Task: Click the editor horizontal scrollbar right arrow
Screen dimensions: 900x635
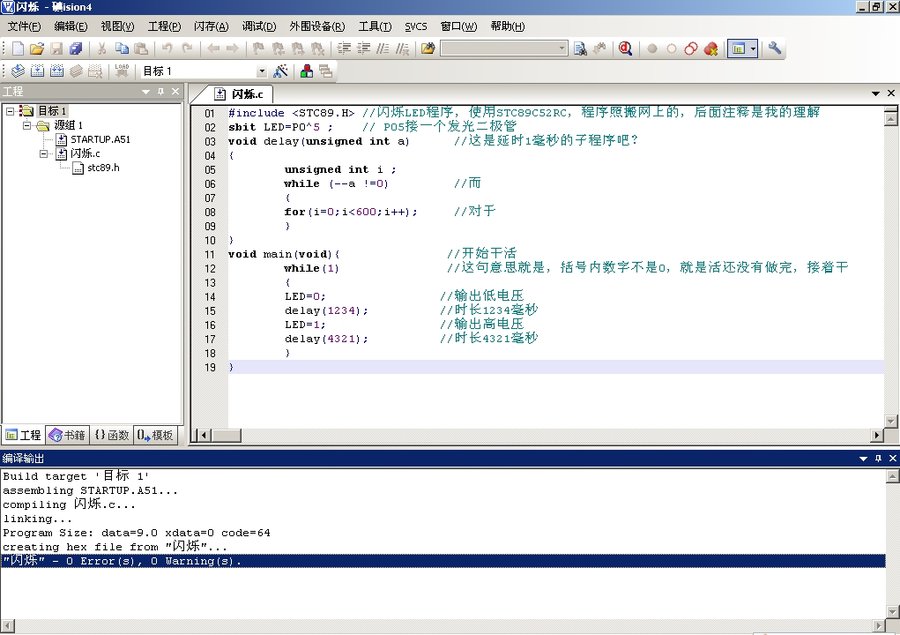Action: pos(877,435)
